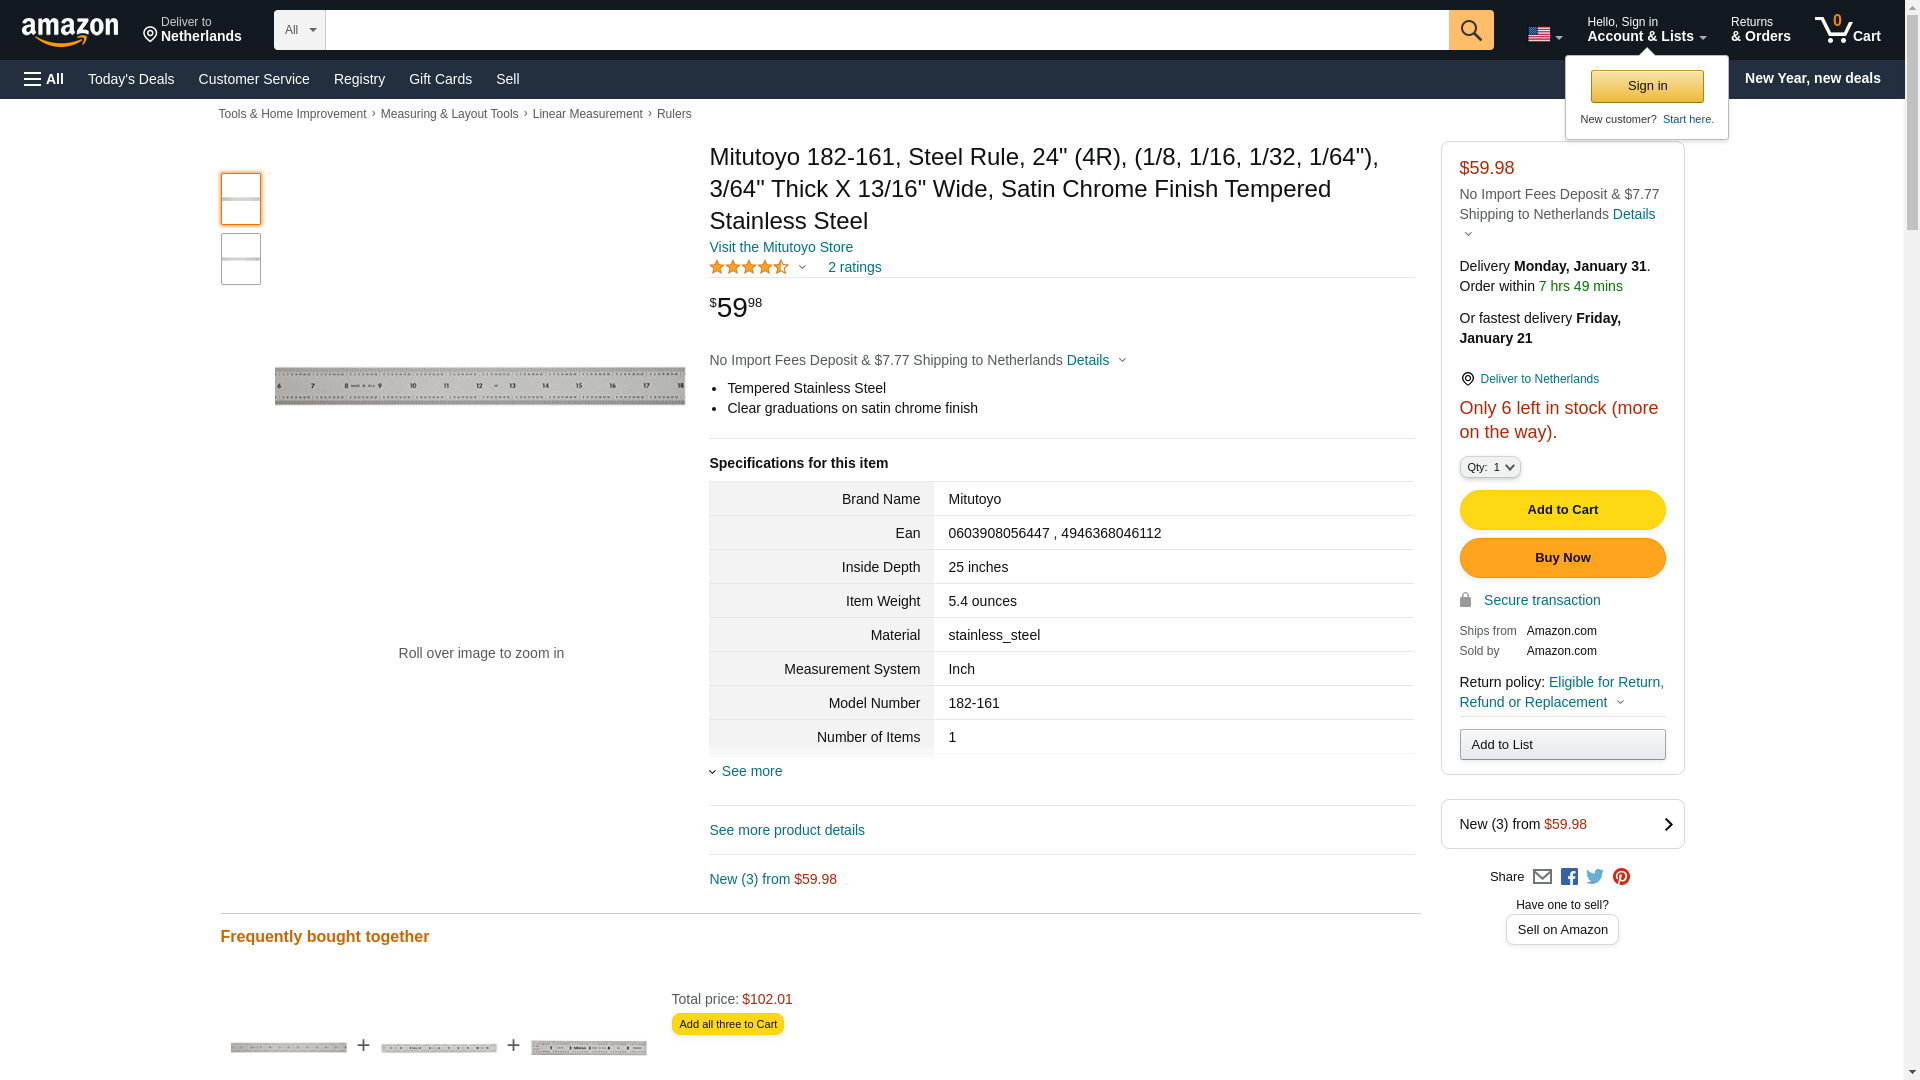
Task: Open Today's Deals in navigation
Action: (131, 79)
